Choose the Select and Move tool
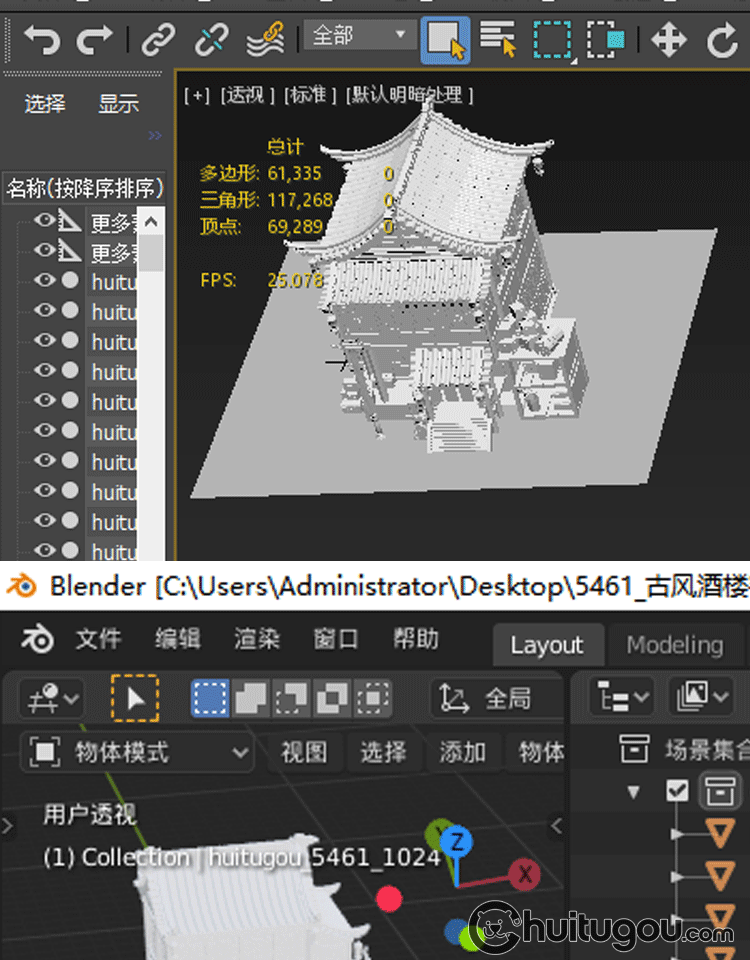The image size is (750, 960). point(668,40)
